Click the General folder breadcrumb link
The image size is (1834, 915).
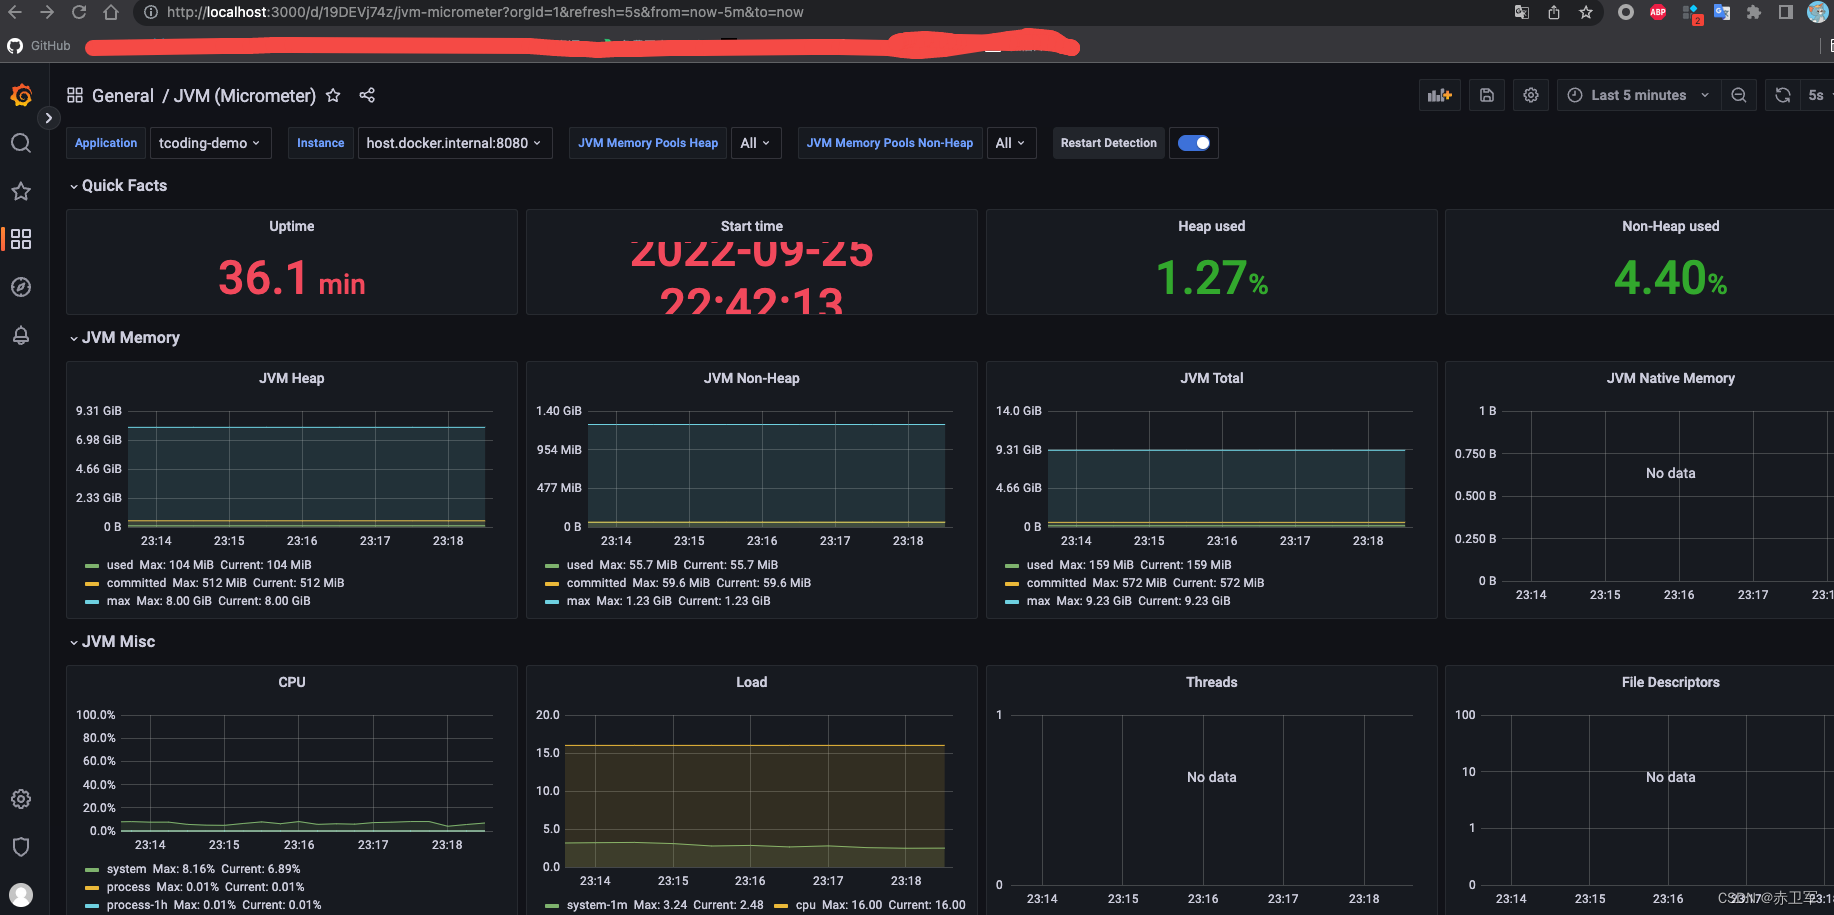(123, 96)
